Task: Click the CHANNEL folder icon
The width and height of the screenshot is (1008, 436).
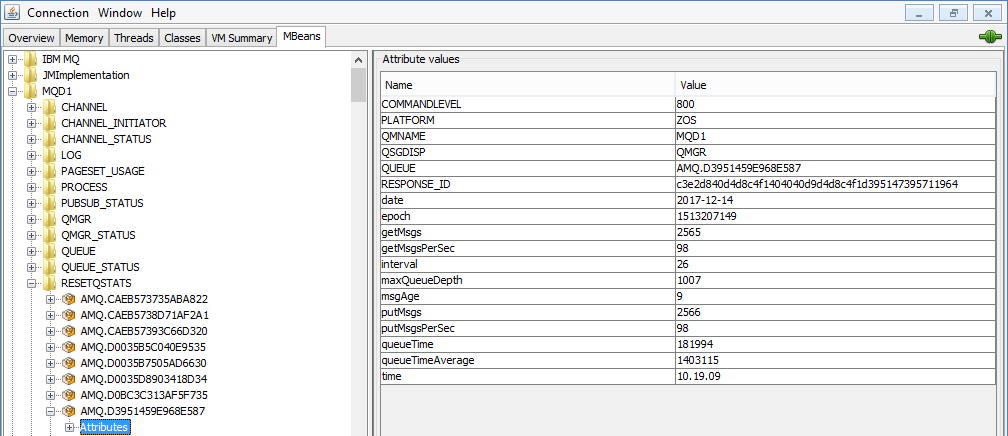Action: click(50, 107)
